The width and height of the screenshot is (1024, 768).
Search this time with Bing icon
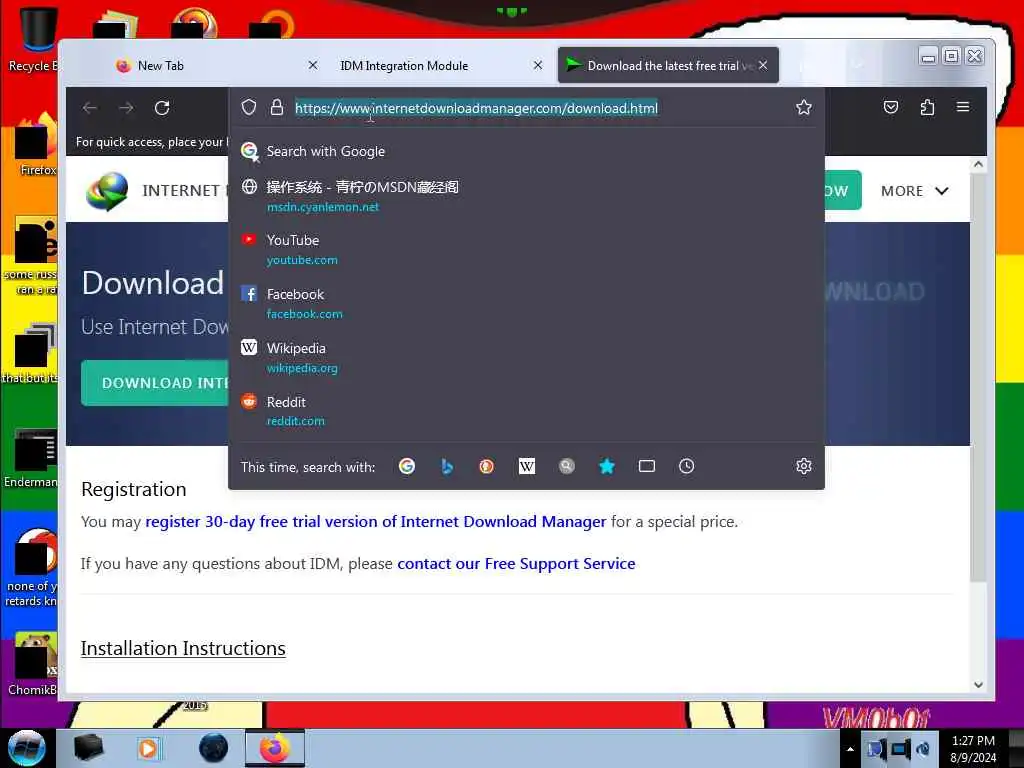click(x=447, y=466)
